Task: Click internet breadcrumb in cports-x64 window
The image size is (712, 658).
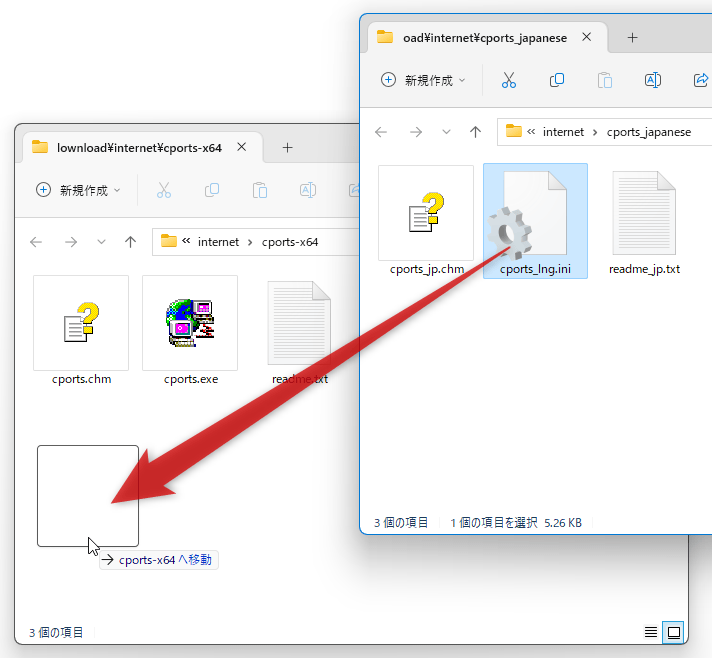Action: coord(218,242)
